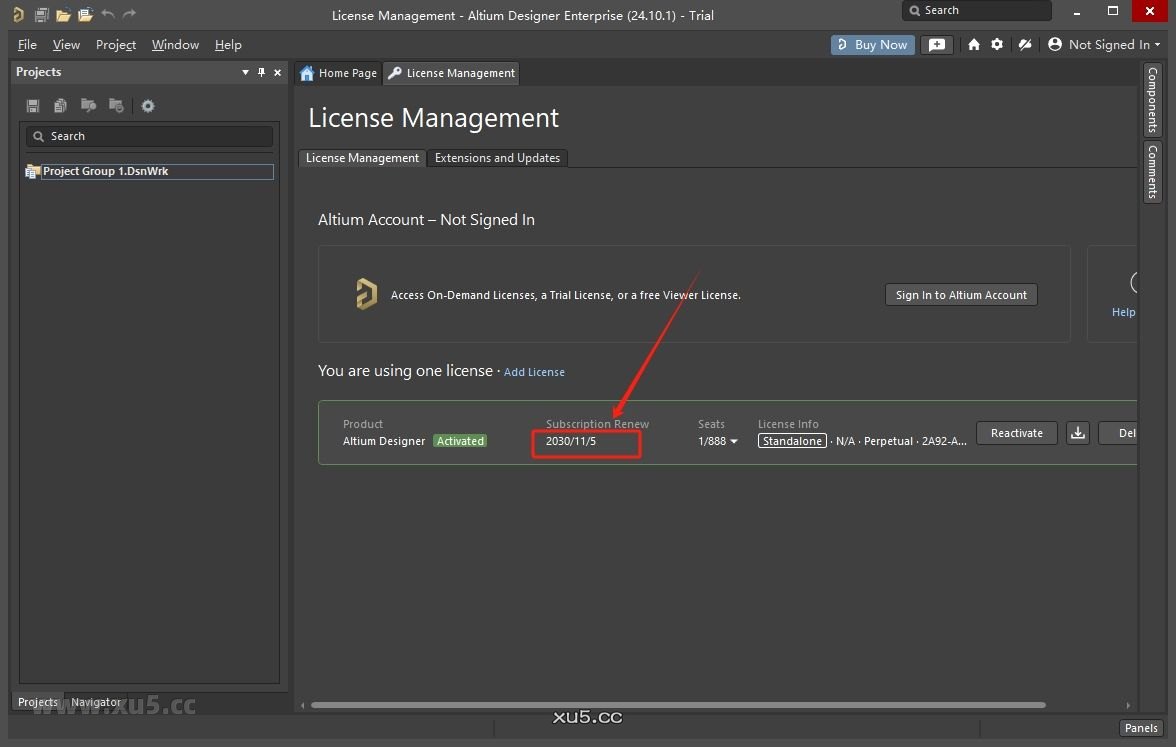The image size is (1176, 747).
Task: Click the crossed-out cloud connection status icon
Action: coord(1024,45)
